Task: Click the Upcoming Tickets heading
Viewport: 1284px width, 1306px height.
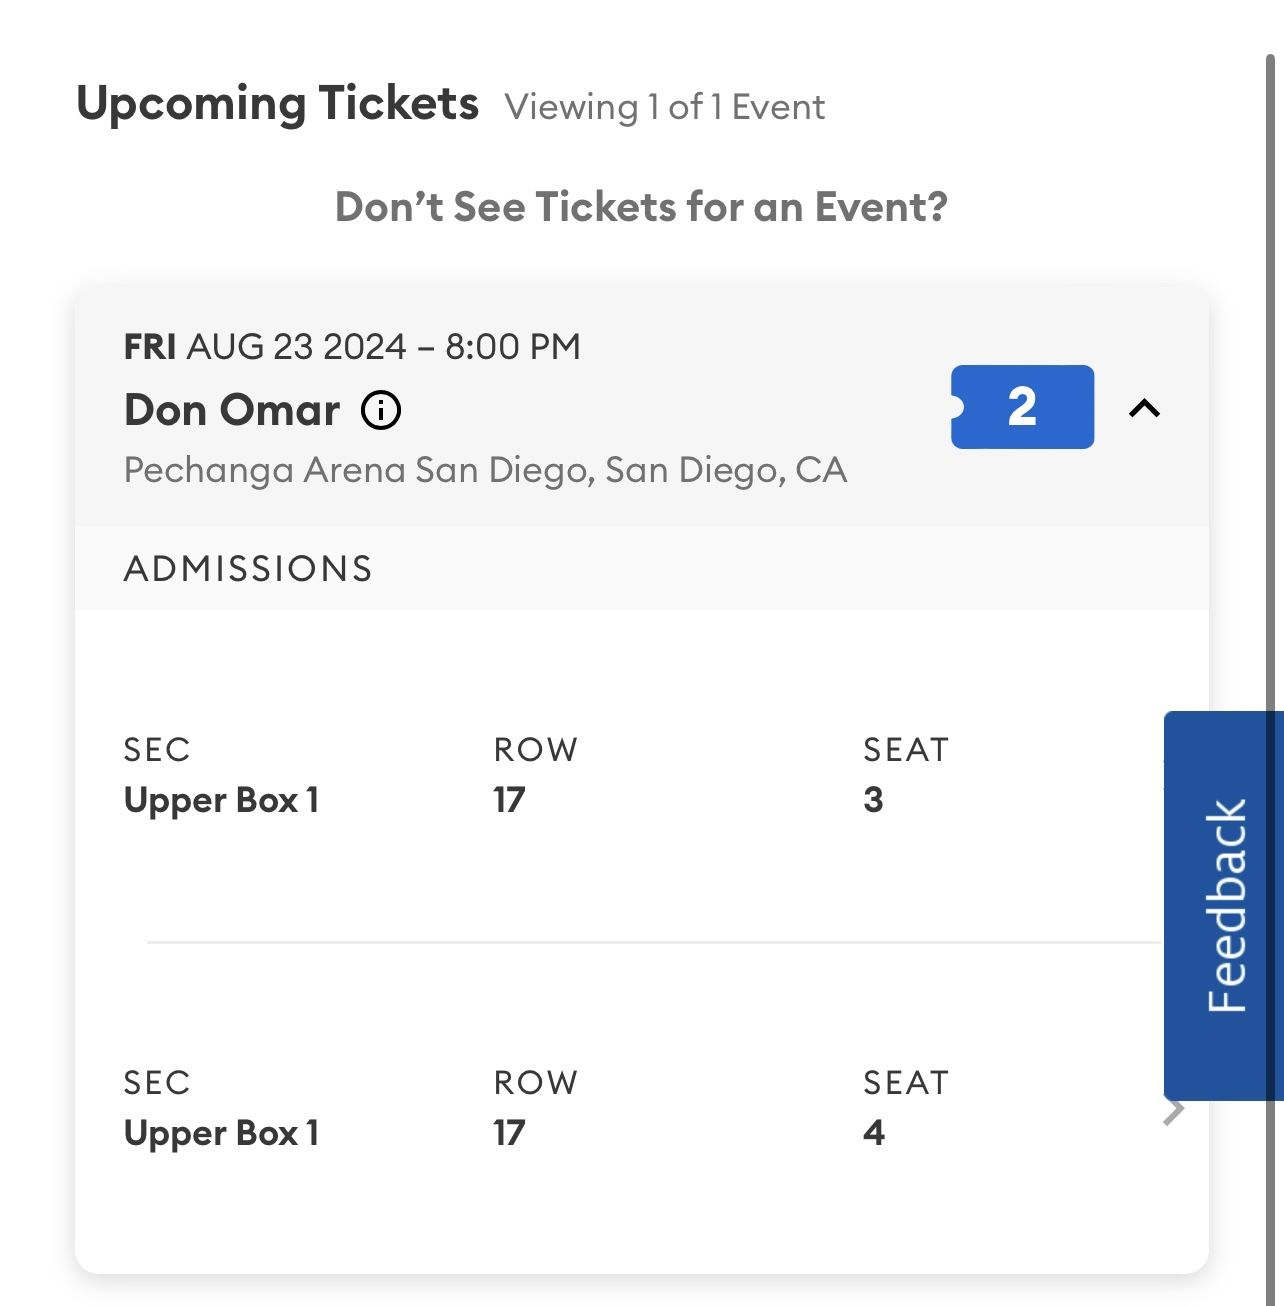Action: pyautogui.click(x=278, y=104)
